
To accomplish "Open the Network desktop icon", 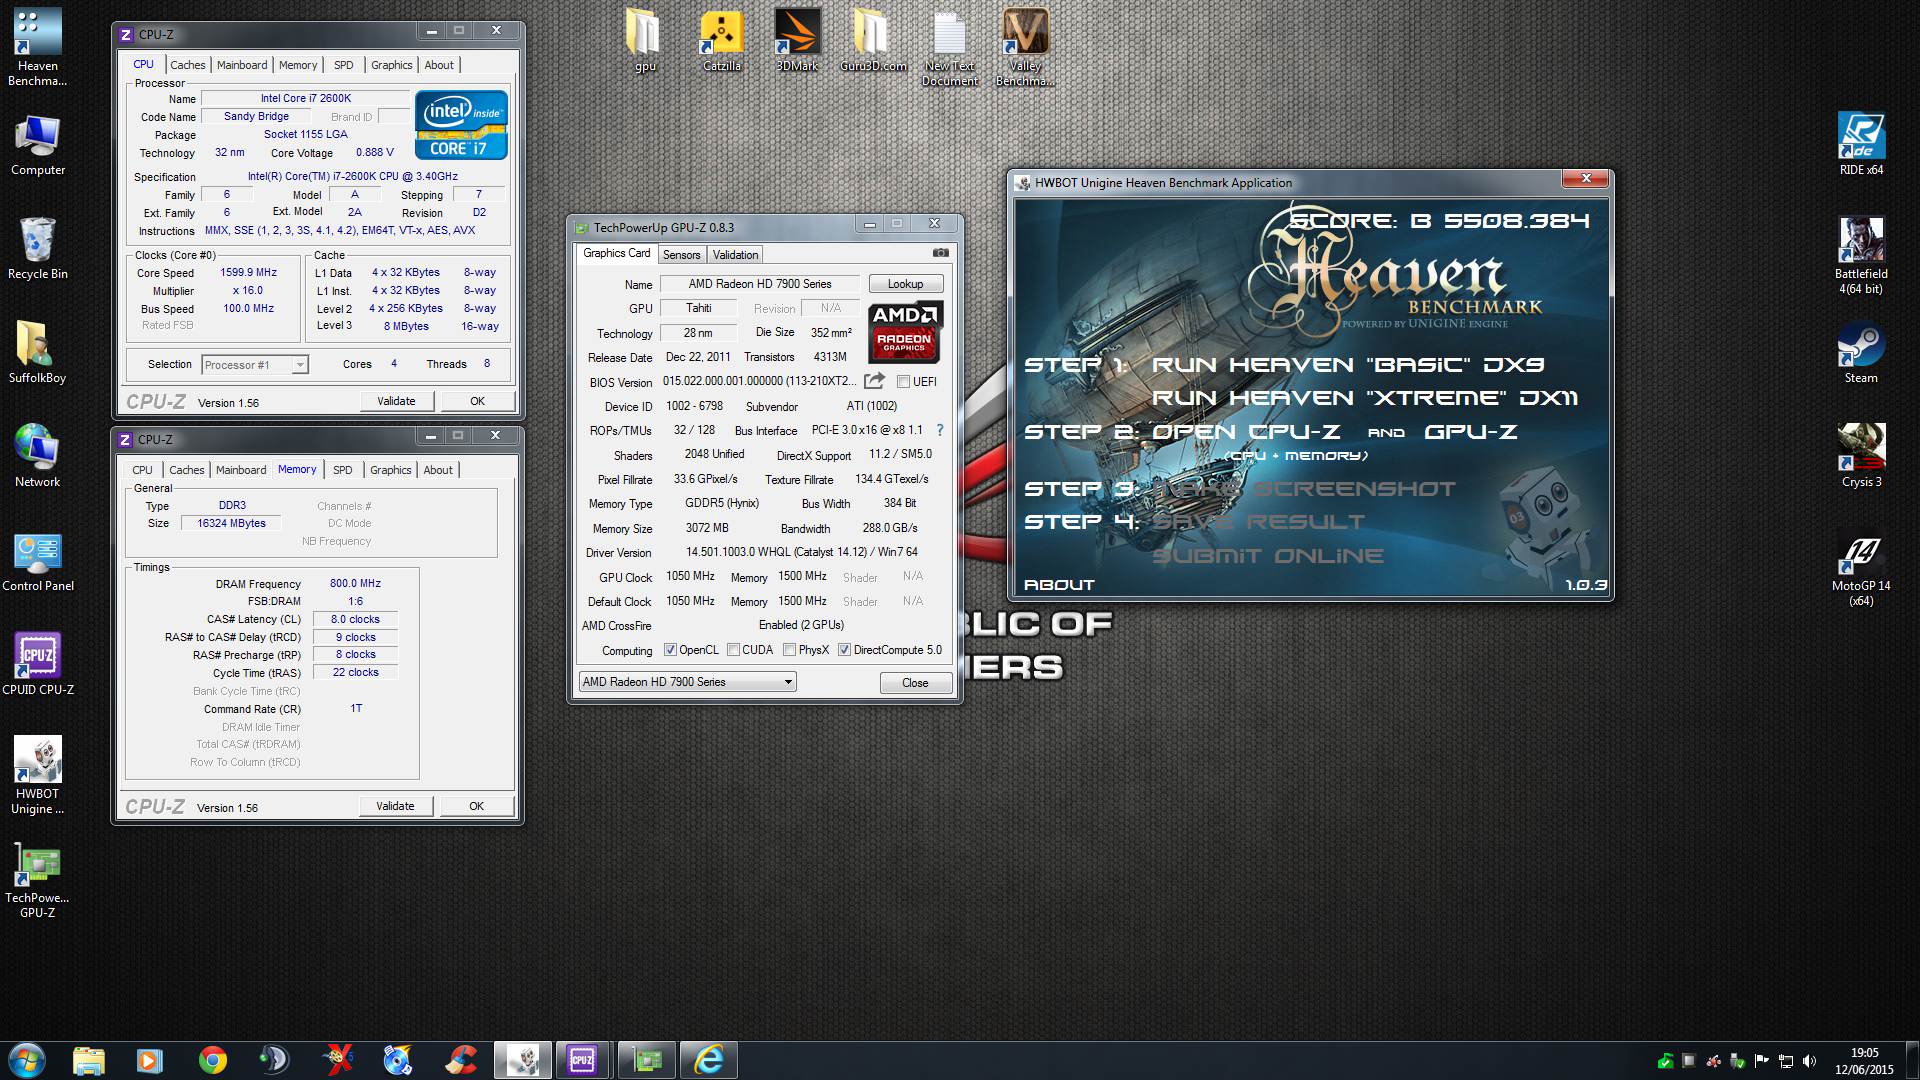I will pos(38,456).
